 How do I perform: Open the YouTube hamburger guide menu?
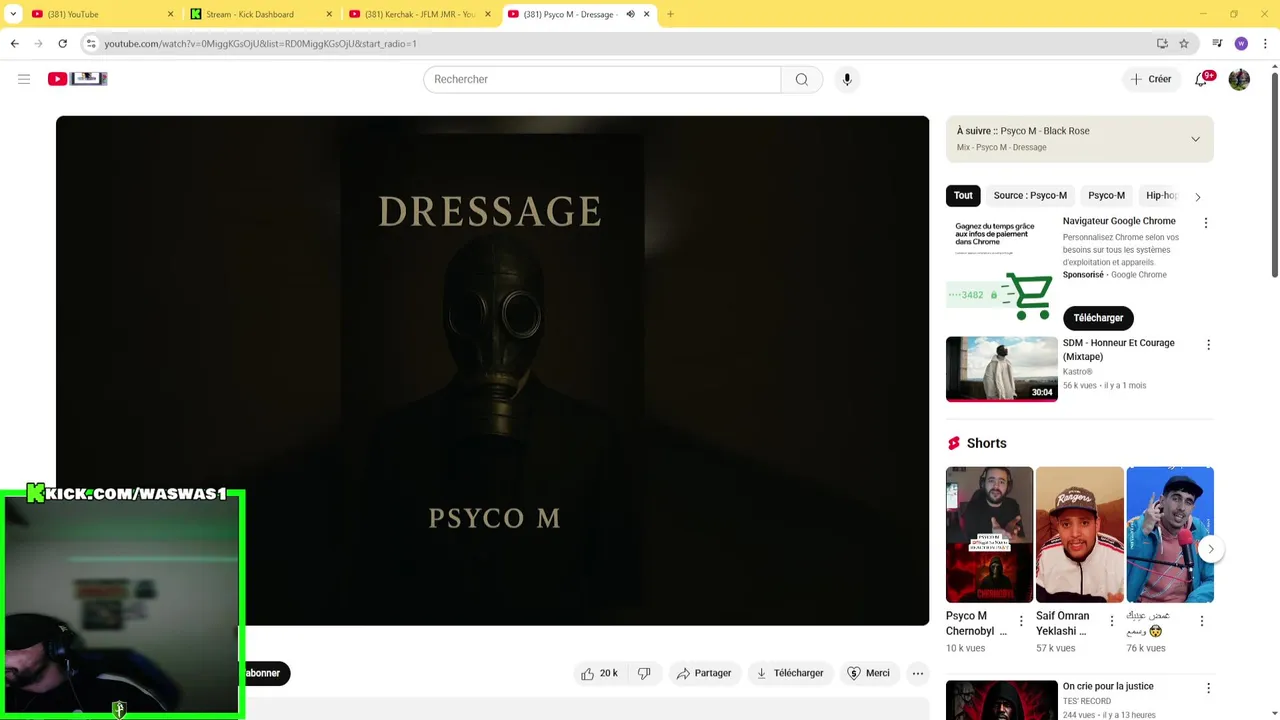[x=24, y=79]
